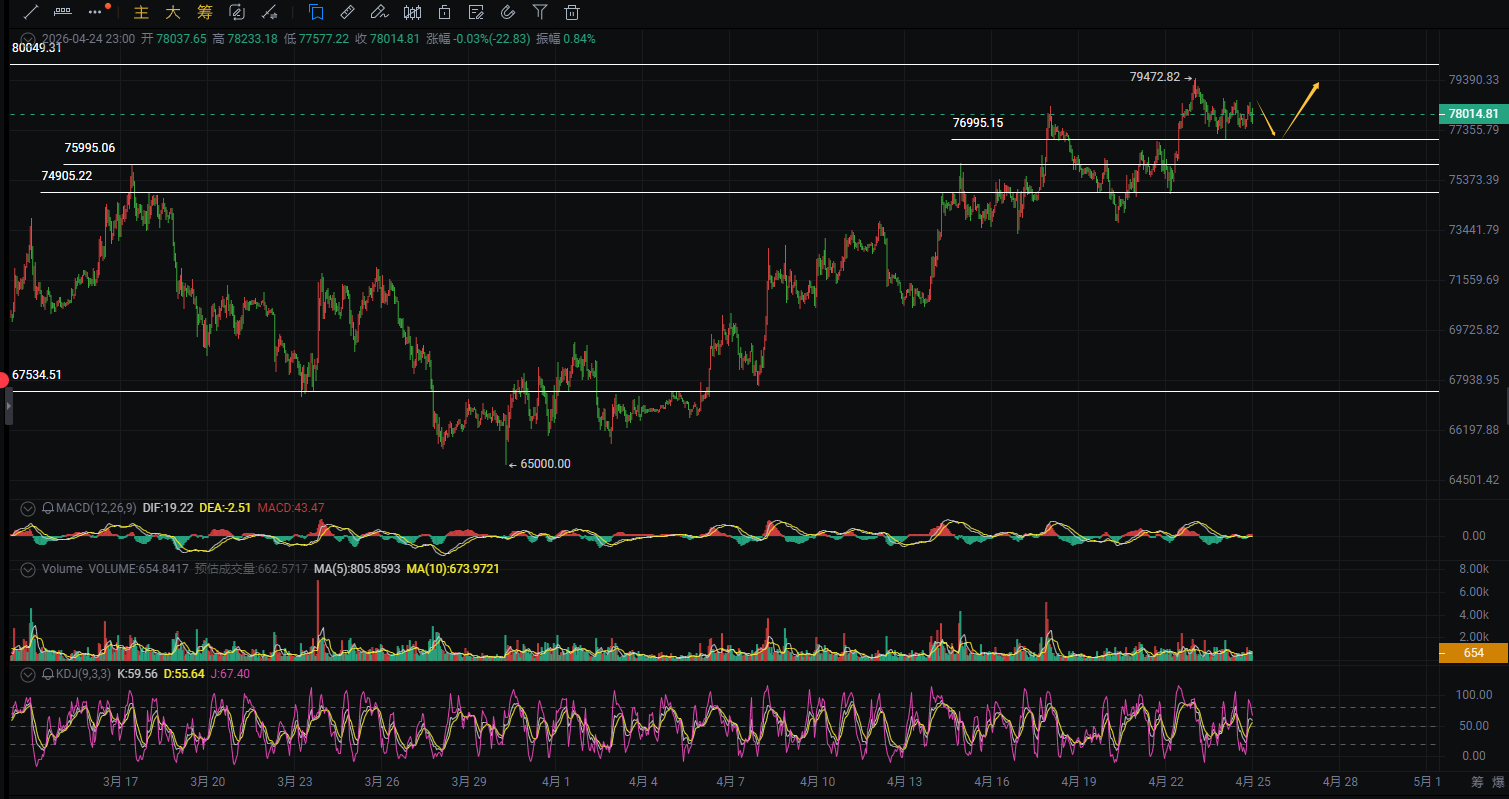This screenshot has width=1509, height=799.
Task: Click the 爆 button at bottom right
Action: 1498,781
